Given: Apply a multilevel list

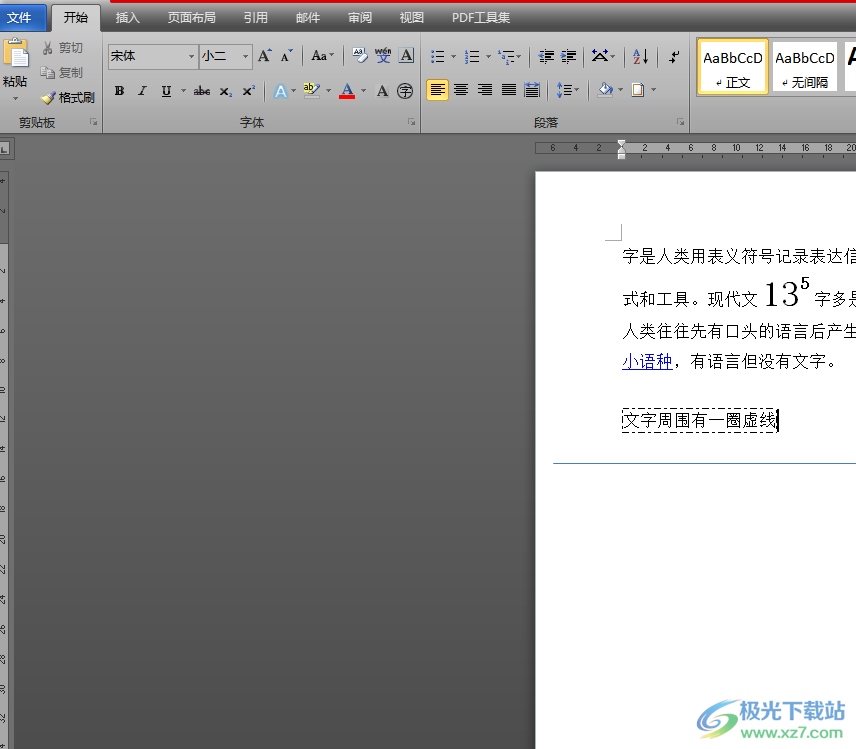Looking at the screenshot, I should (x=507, y=56).
